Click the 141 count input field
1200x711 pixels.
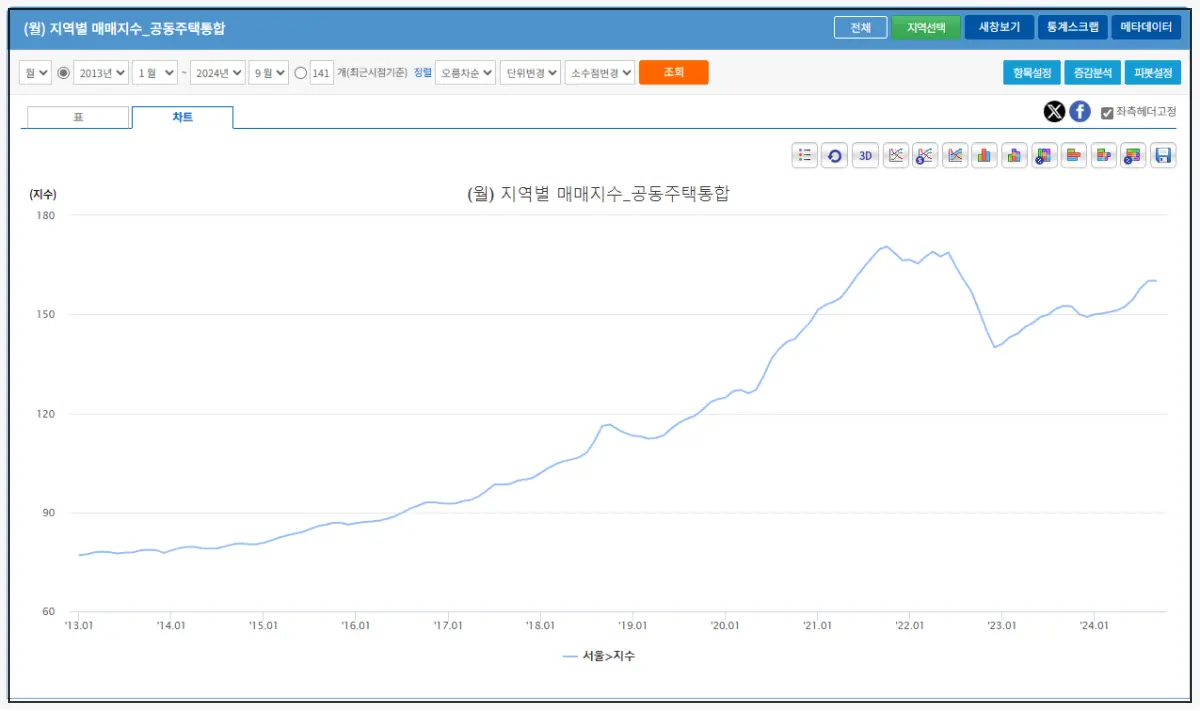click(324, 72)
